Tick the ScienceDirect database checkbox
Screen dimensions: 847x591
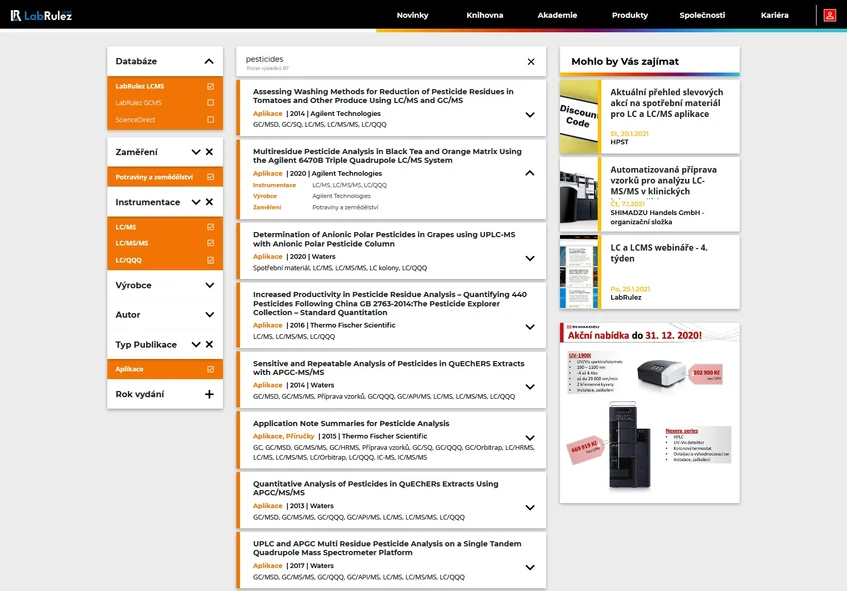tap(211, 120)
